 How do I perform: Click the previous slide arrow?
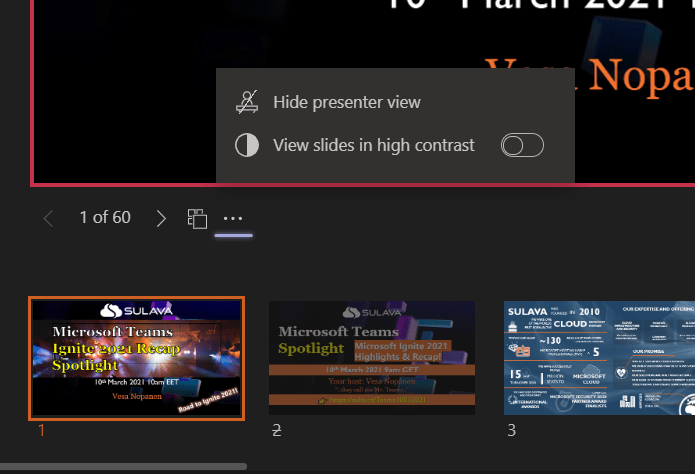(x=48, y=218)
